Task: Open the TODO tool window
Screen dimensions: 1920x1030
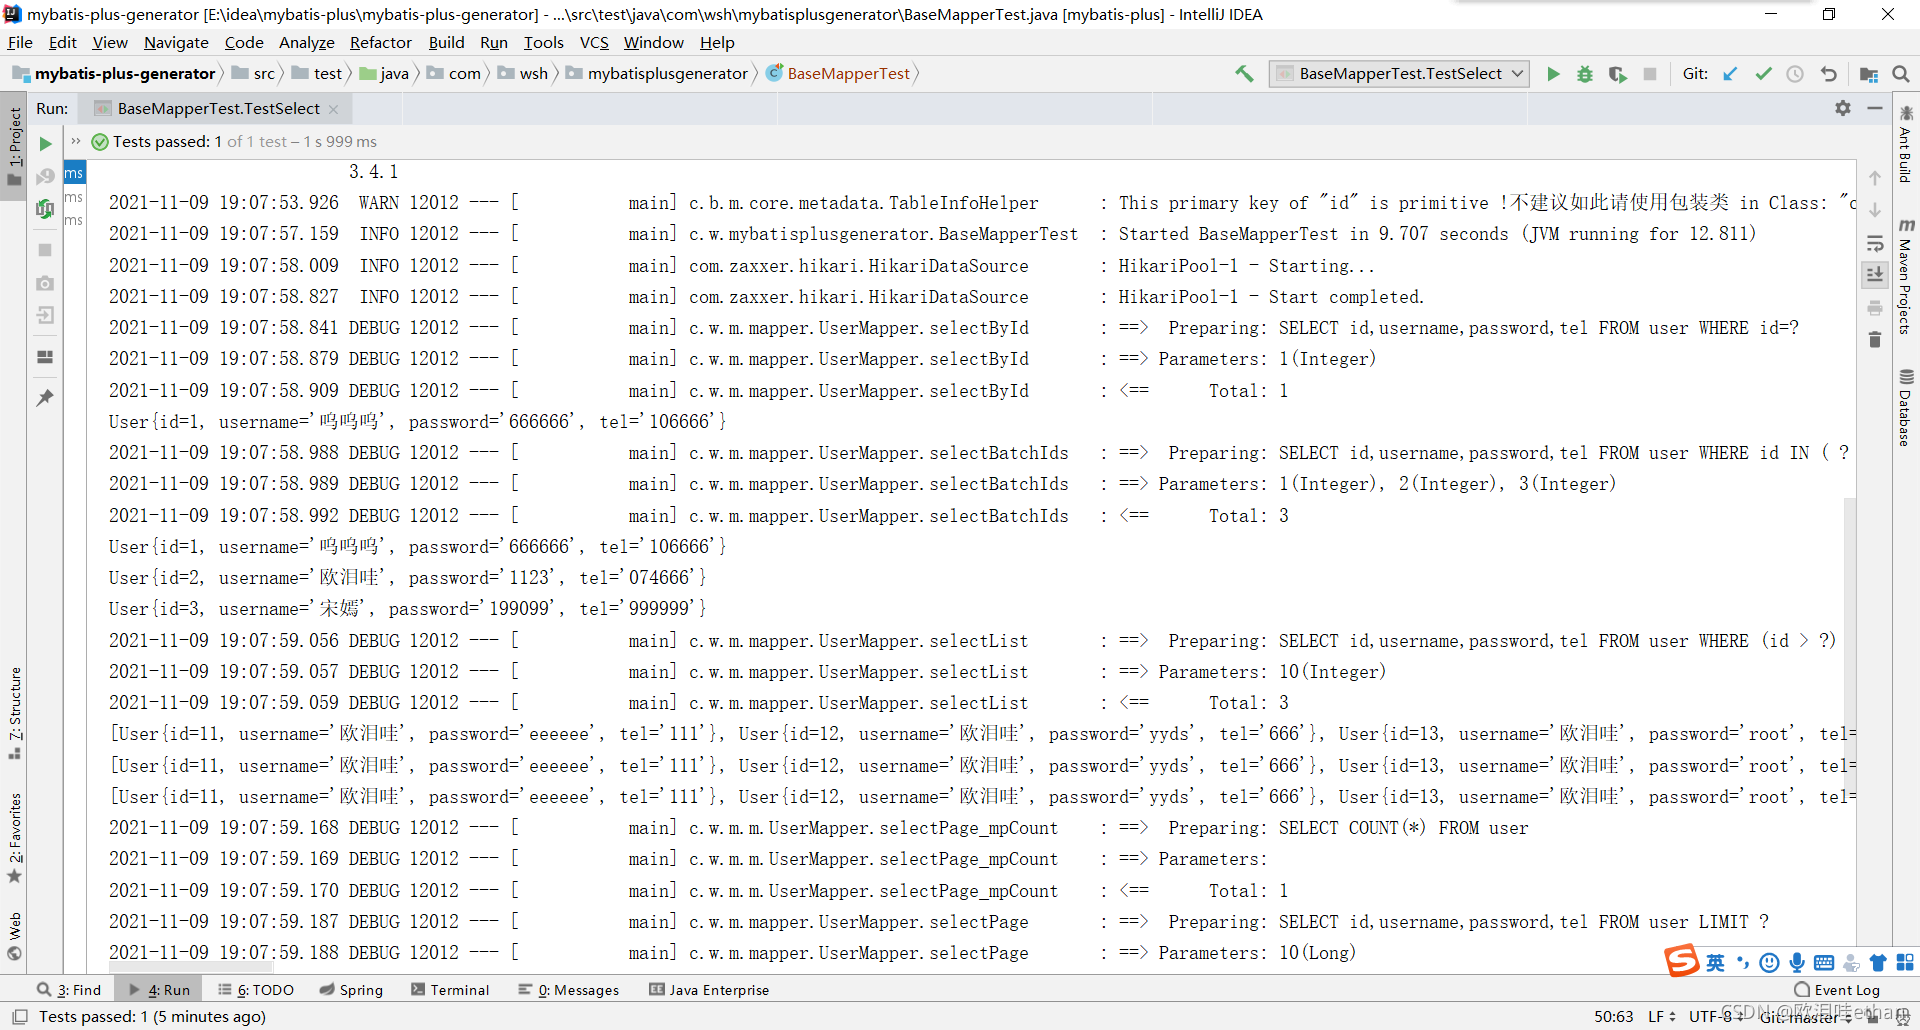Action: click(256, 990)
